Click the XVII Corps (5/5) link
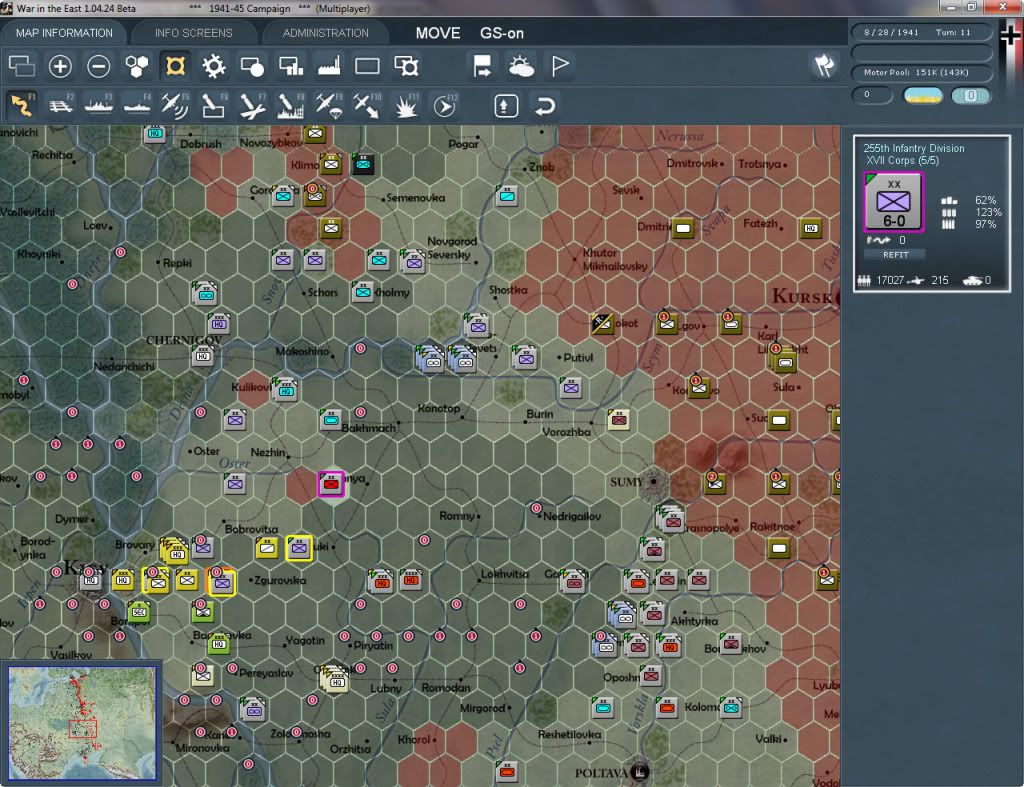 902,161
